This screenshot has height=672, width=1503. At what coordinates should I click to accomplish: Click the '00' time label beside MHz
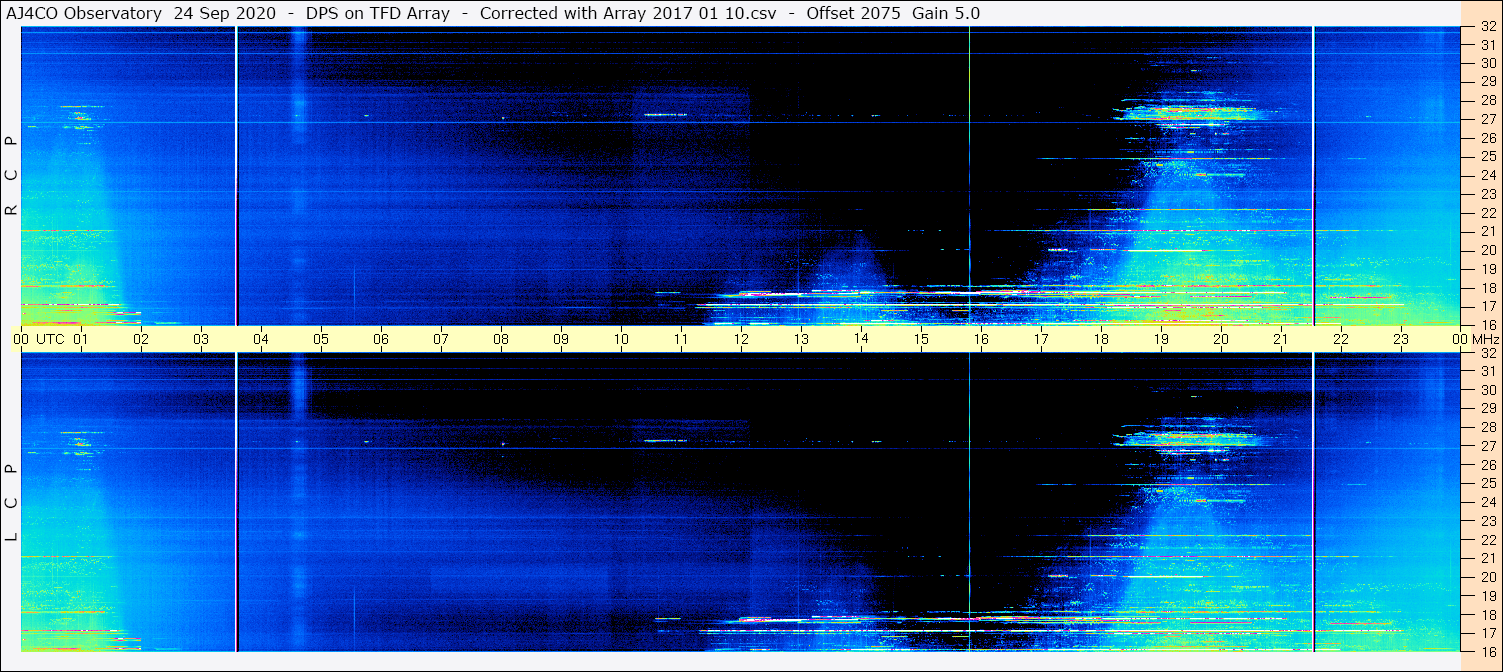1461,339
